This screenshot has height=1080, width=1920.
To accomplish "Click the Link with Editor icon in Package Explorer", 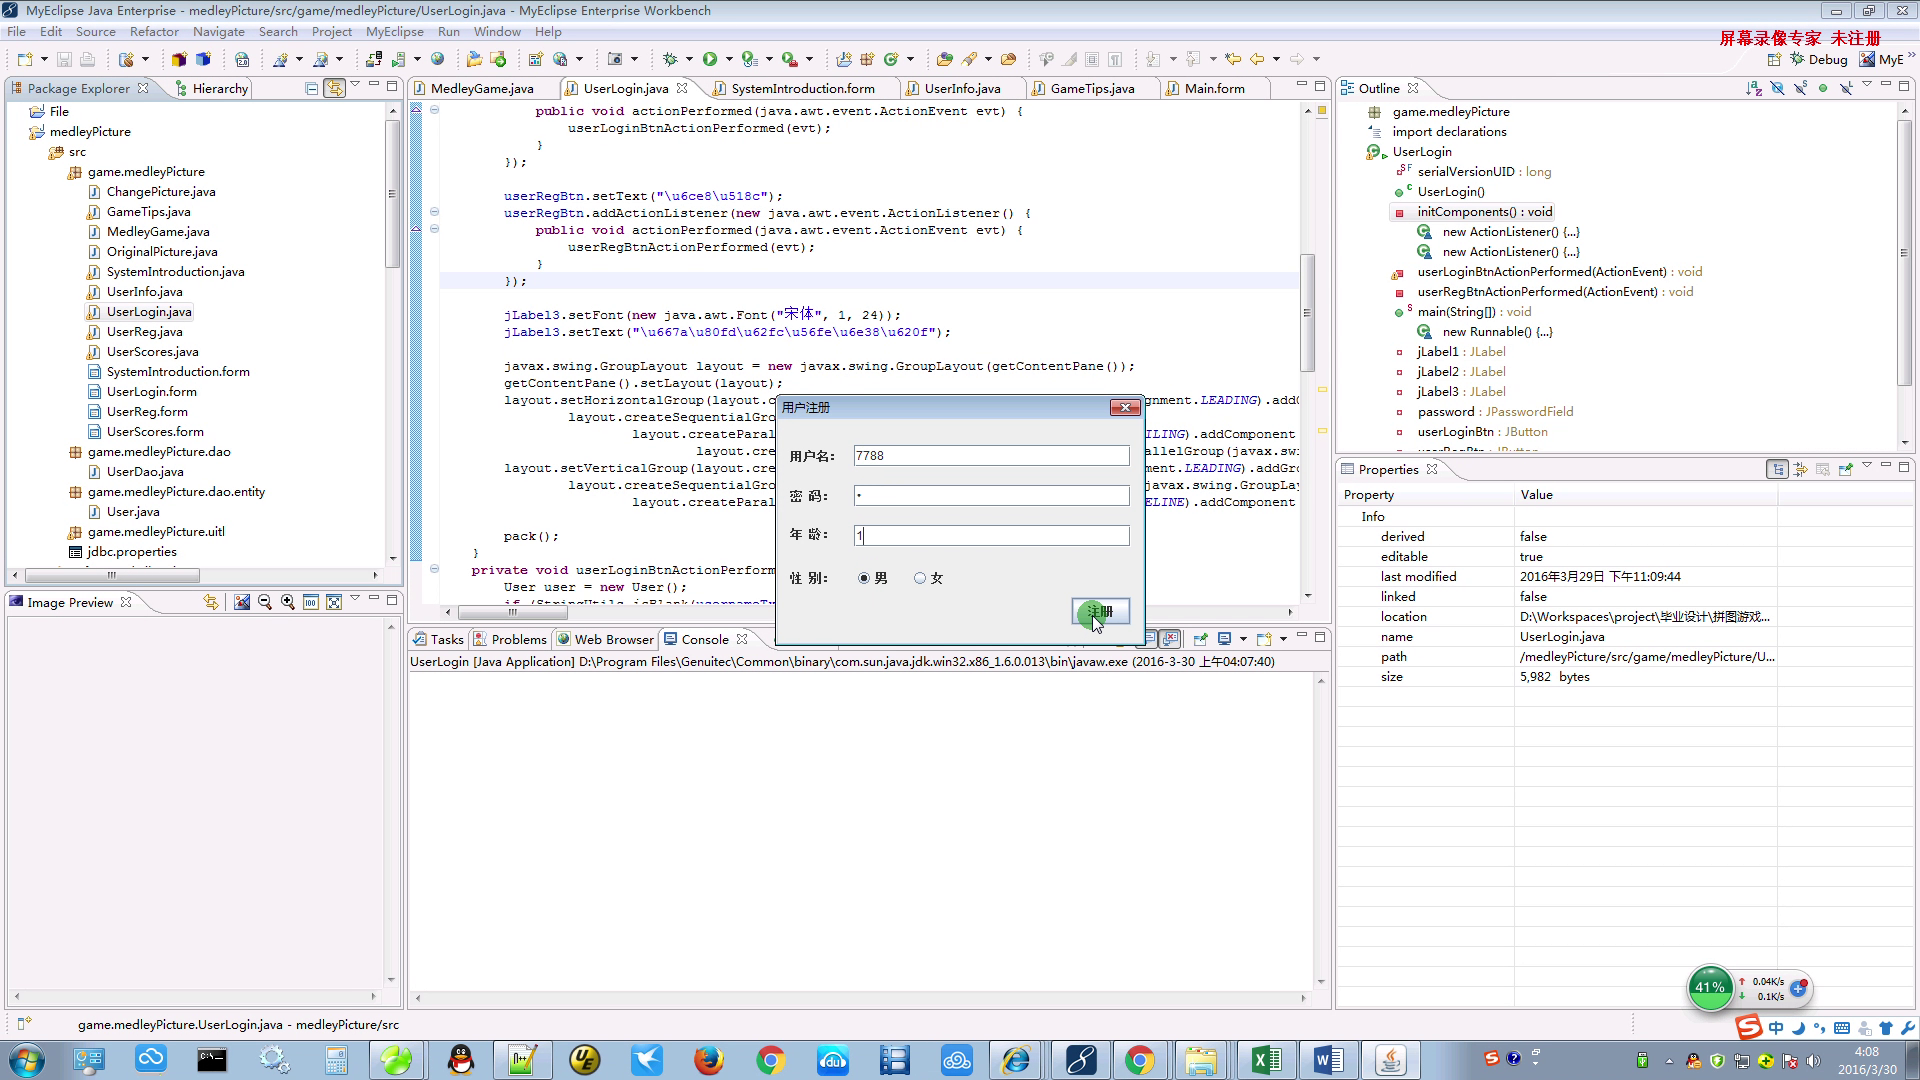I will click(x=334, y=88).
